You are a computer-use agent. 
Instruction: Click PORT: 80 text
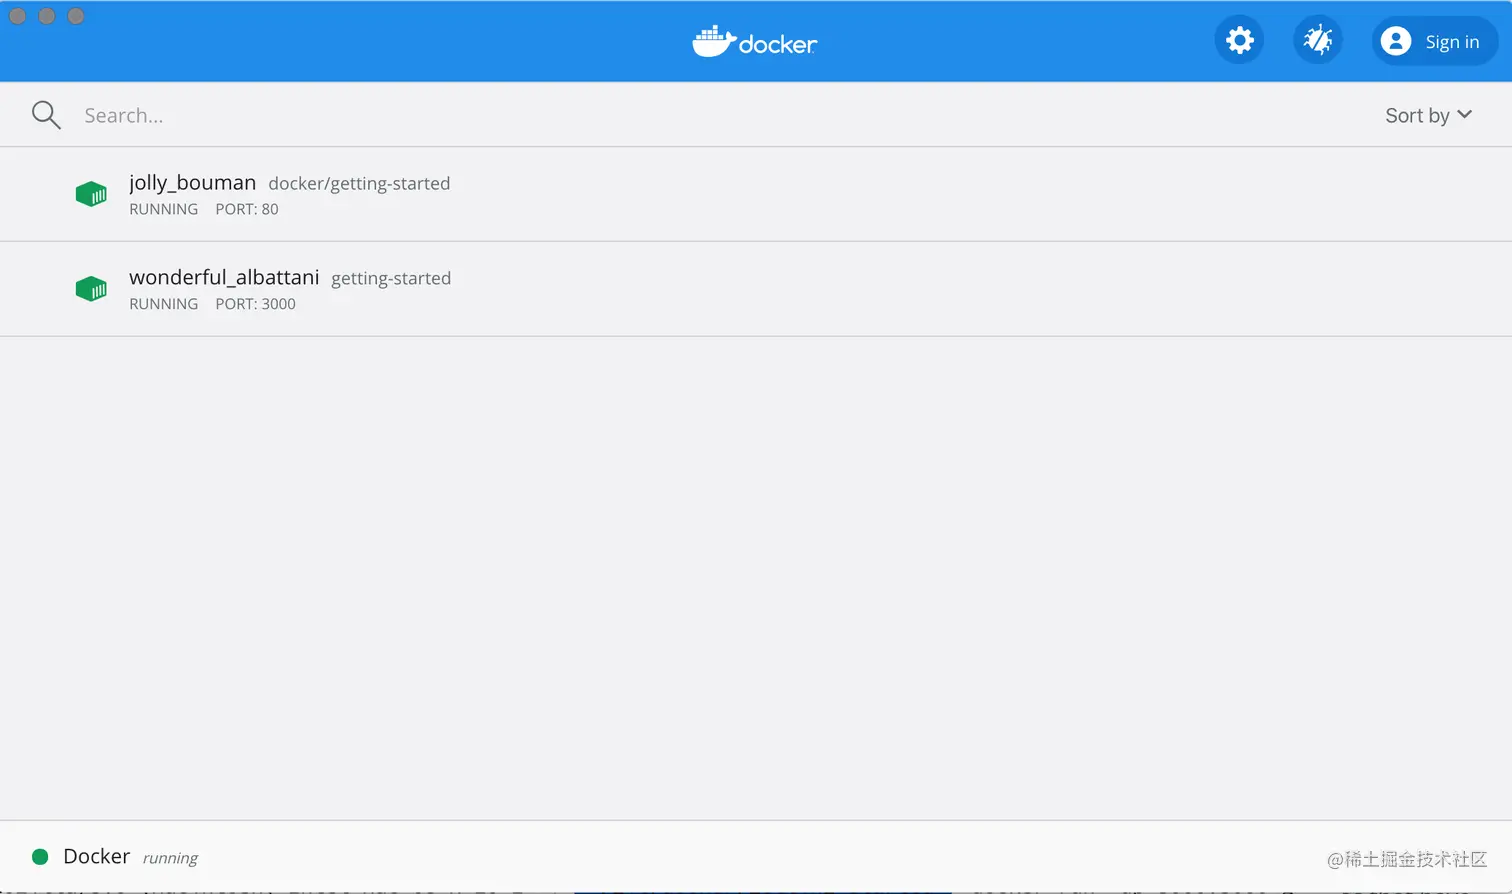(x=247, y=209)
